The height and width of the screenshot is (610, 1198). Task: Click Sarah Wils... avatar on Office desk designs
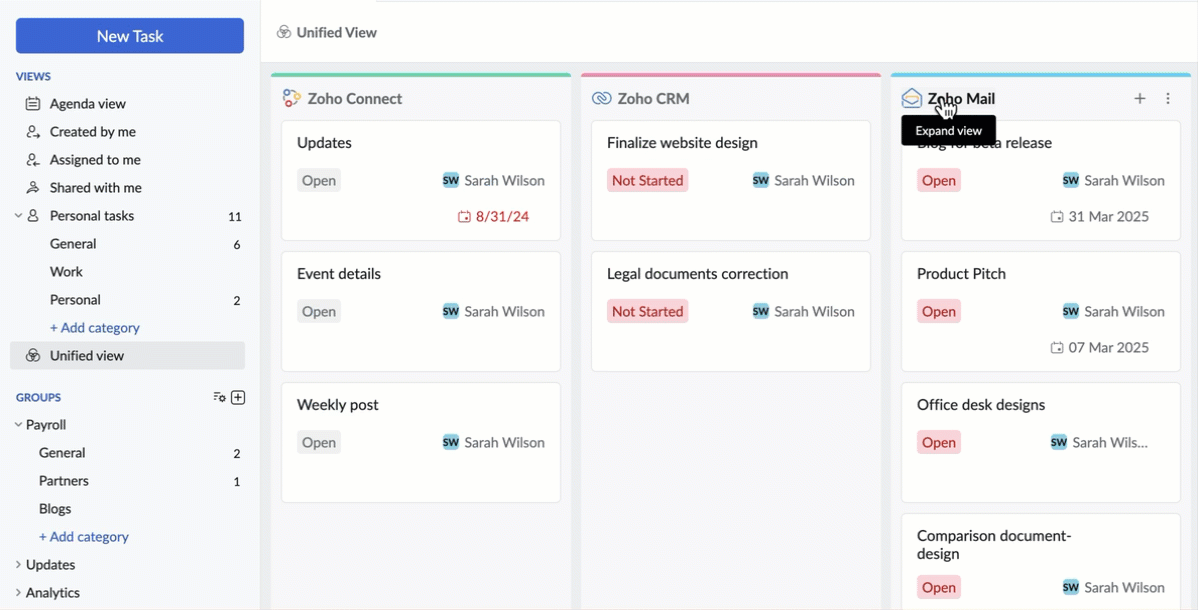coord(1059,442)
